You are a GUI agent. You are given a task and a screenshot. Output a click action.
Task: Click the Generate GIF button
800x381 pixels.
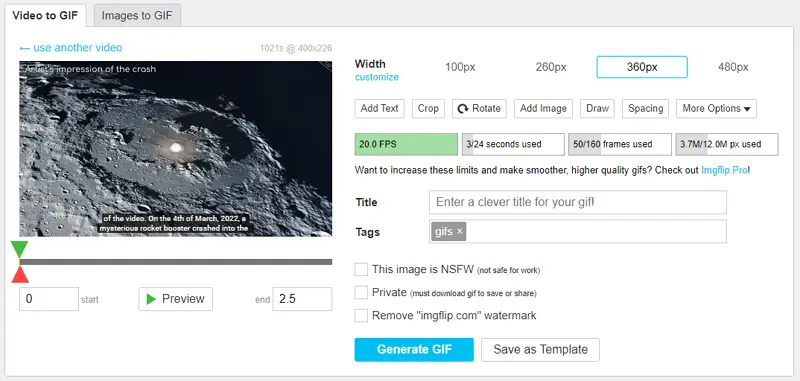point(414,350)
